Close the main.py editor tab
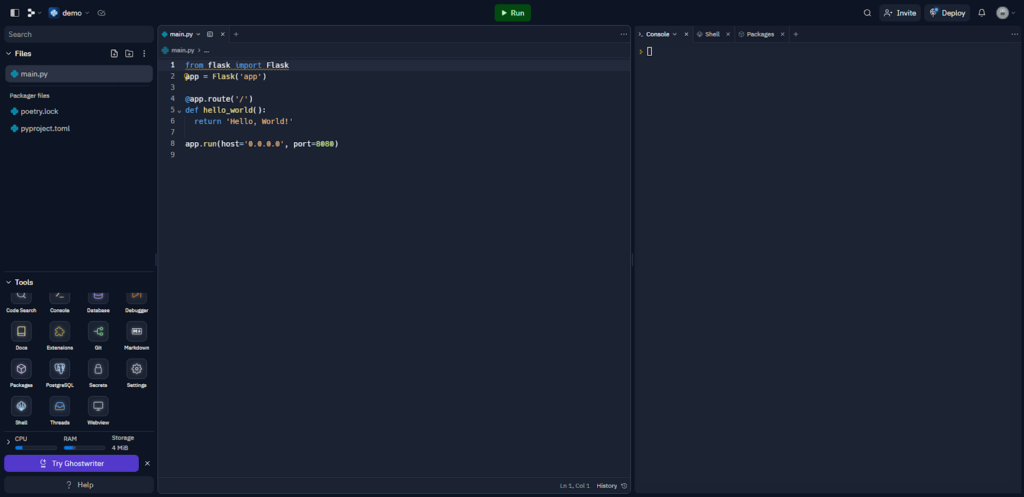 tap(223, 34)
